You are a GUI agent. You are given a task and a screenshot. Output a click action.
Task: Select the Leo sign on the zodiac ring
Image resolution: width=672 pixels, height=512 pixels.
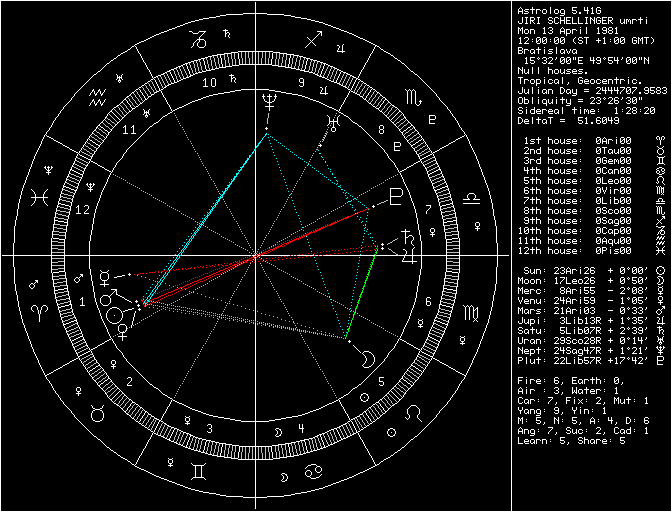coord(412,412)
